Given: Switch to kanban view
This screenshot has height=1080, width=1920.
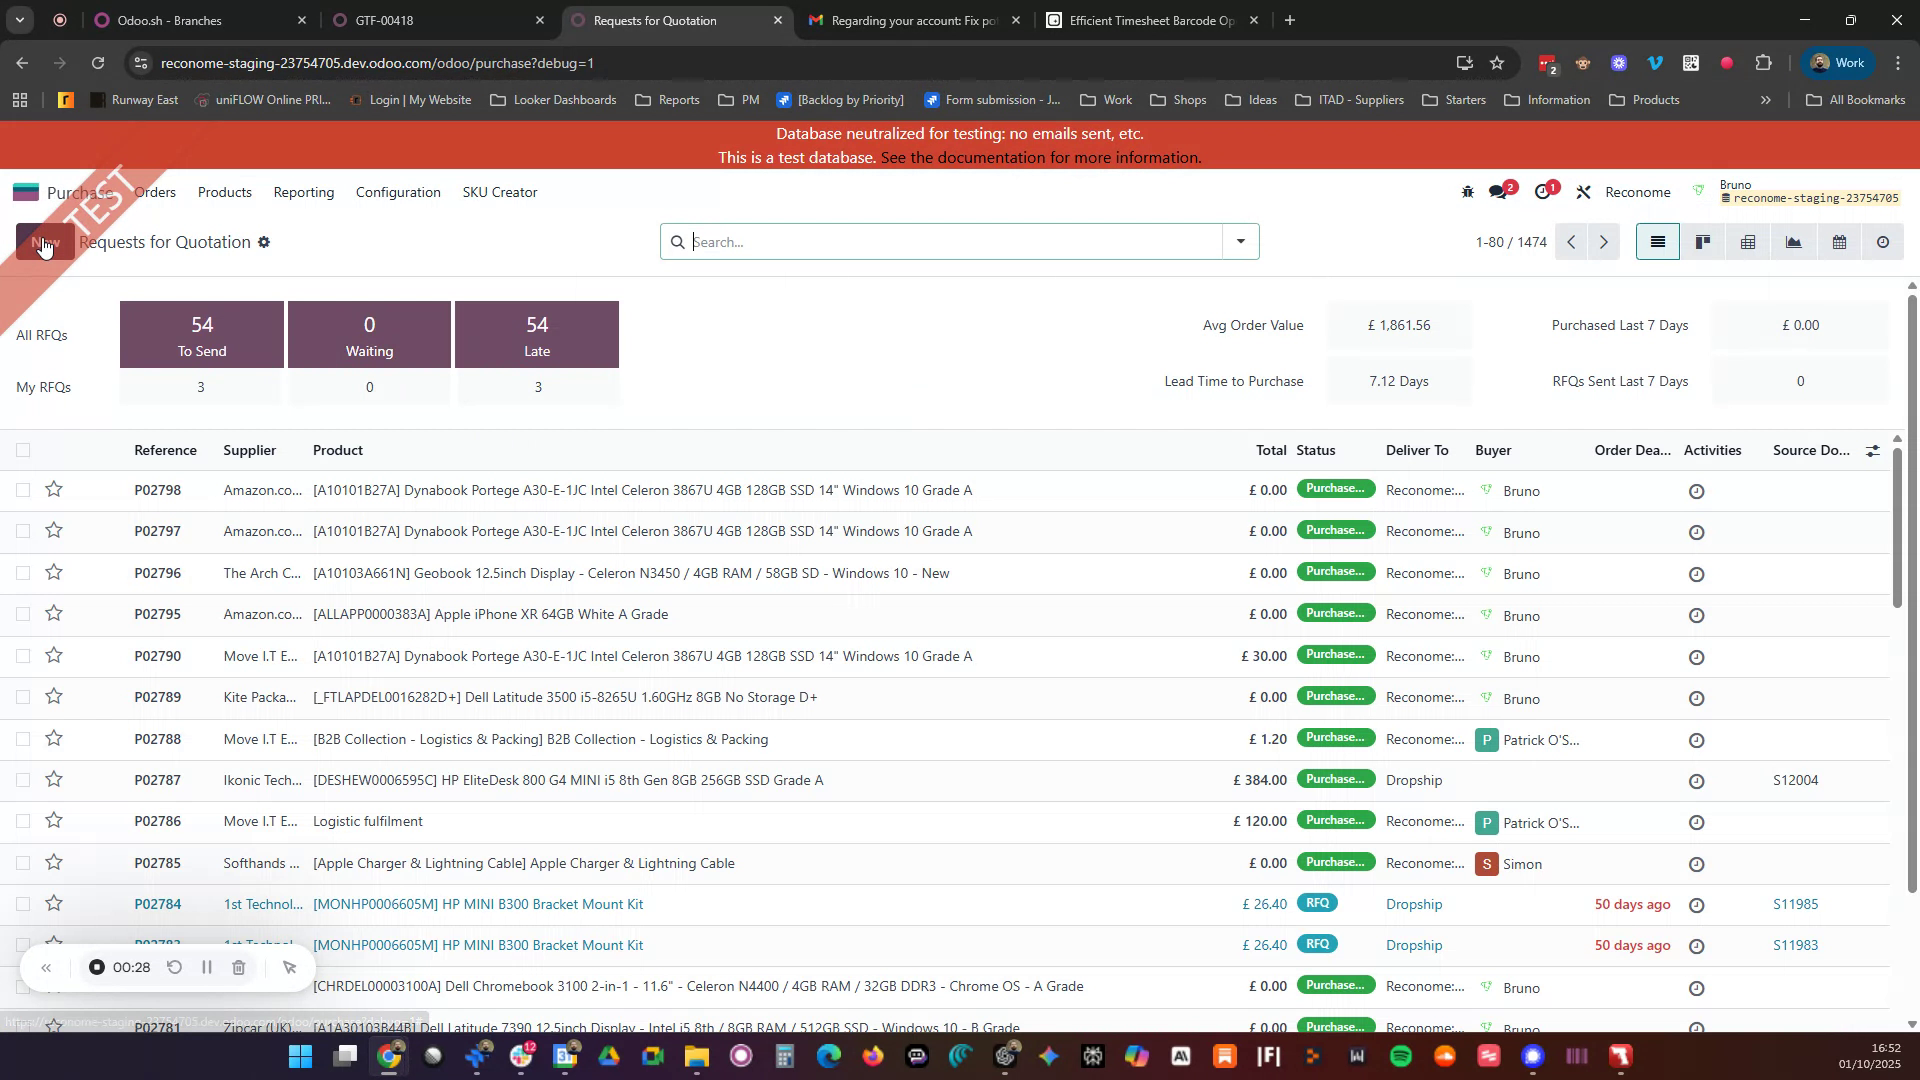Looking at the screenshot, I should 1702,241.
